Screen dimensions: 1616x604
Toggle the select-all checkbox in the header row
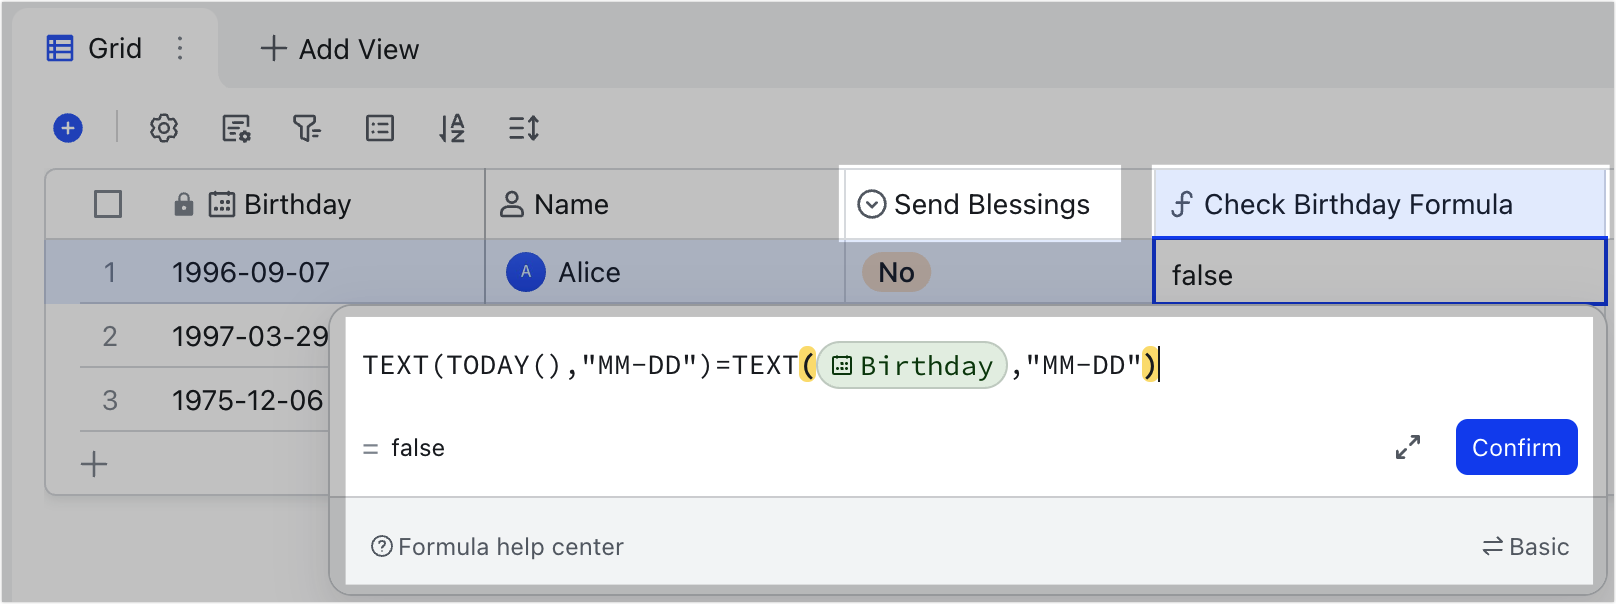pyautogui.click(x=108, y=204)
